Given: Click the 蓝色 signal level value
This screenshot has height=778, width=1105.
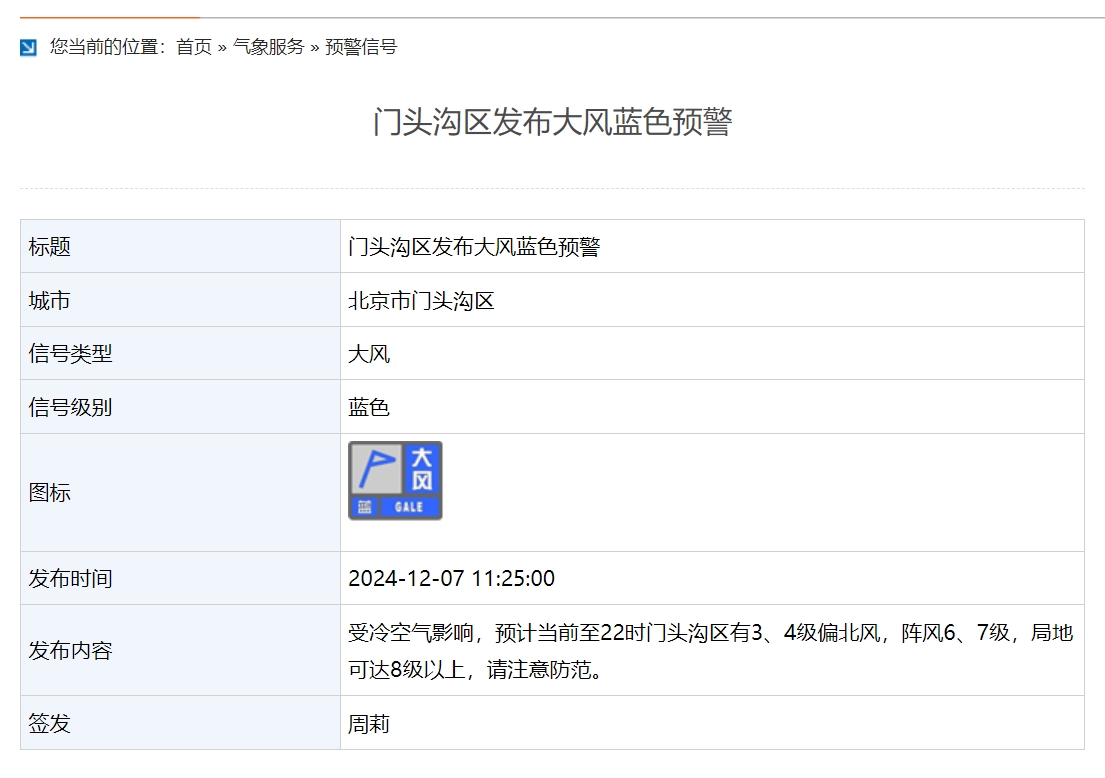Looking at the screenshot, I should 369,407.
